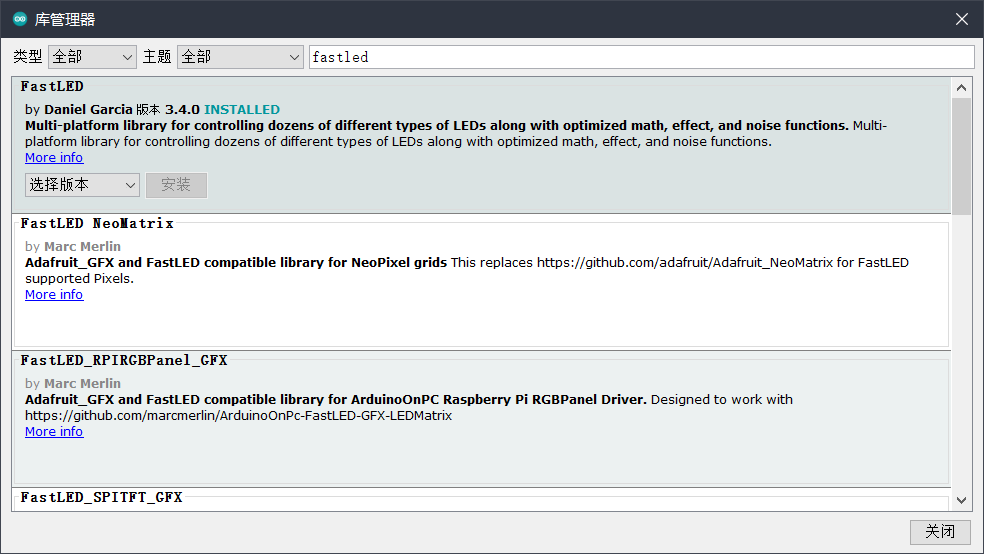This screenshot has height=554, width=984.
Task: Expand the 选择版本 version dropdown
Action: pos(82,185)
